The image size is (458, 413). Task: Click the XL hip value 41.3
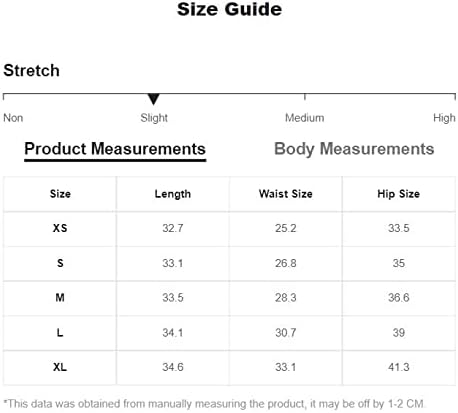(398, 367)
